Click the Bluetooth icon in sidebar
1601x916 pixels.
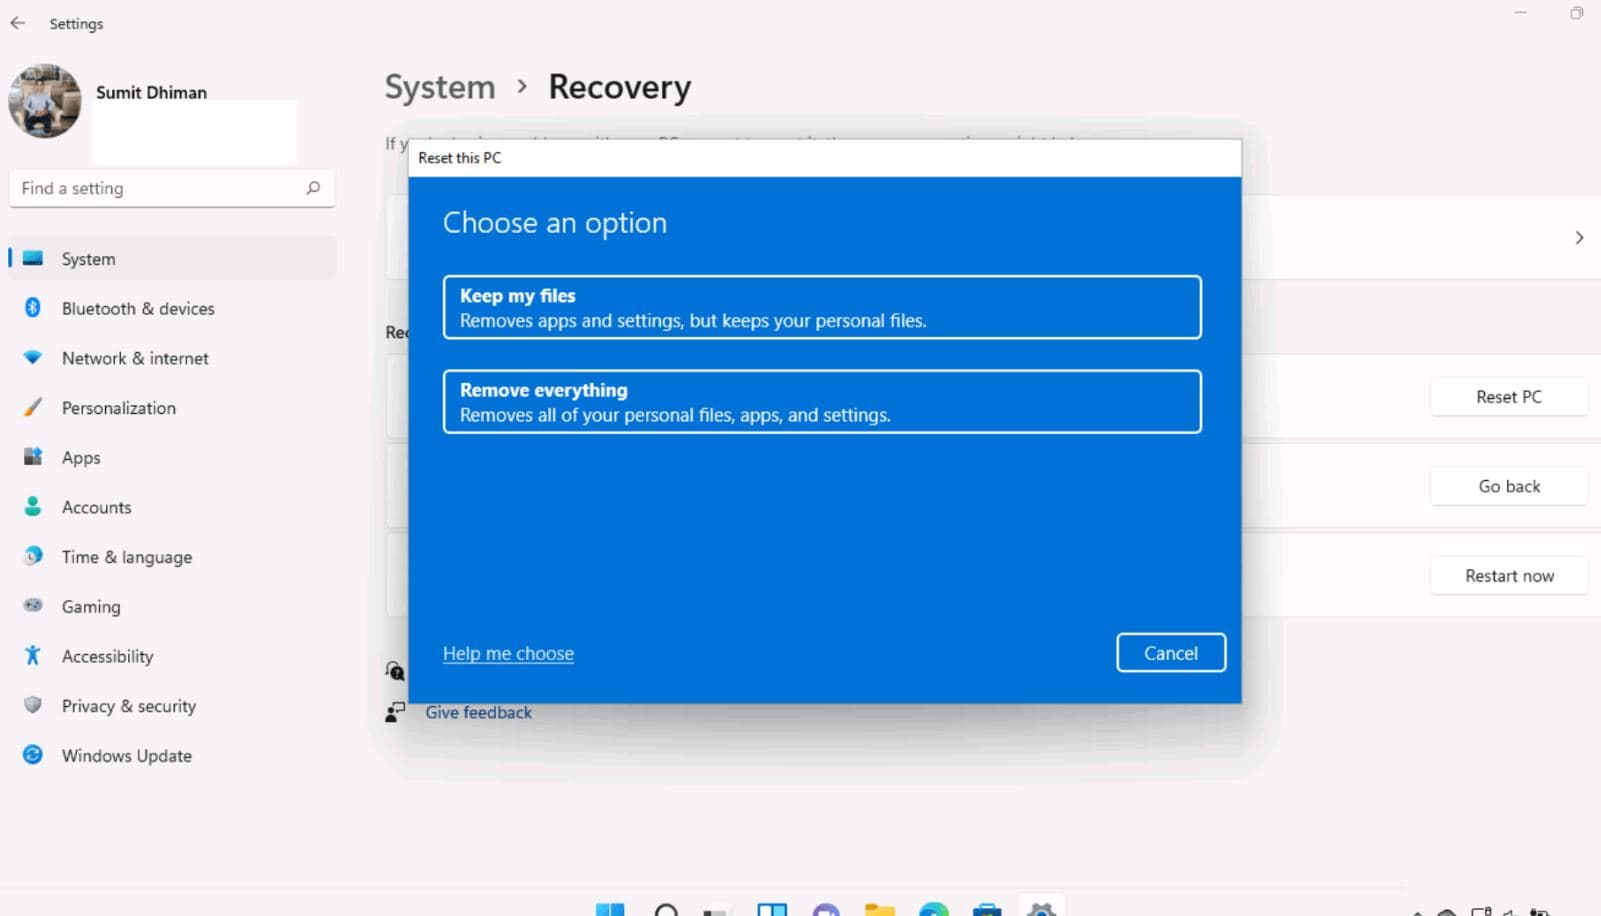coord(32,308)
